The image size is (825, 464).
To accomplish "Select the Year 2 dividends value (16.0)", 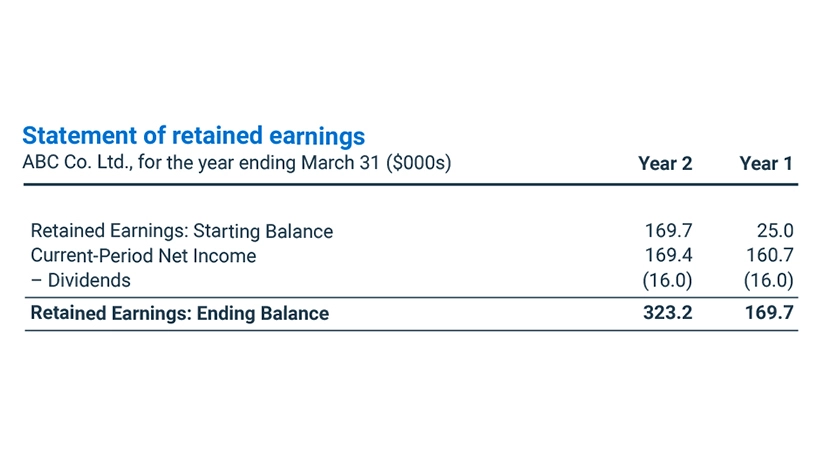I will pyautogui.click(x=667, y=280).
